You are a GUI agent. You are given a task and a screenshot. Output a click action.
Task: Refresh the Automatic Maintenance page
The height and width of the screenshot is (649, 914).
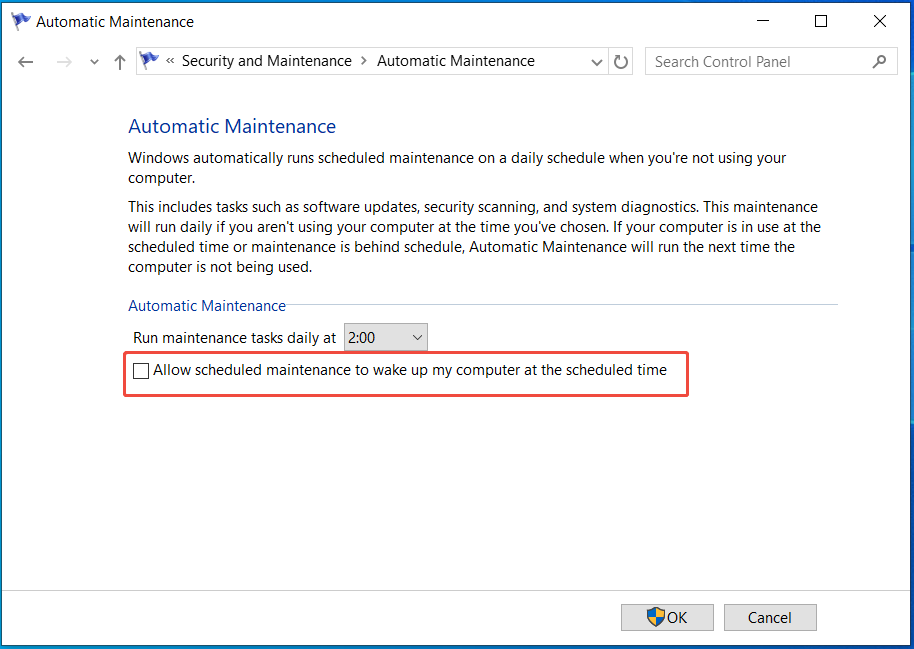(620, 61)
